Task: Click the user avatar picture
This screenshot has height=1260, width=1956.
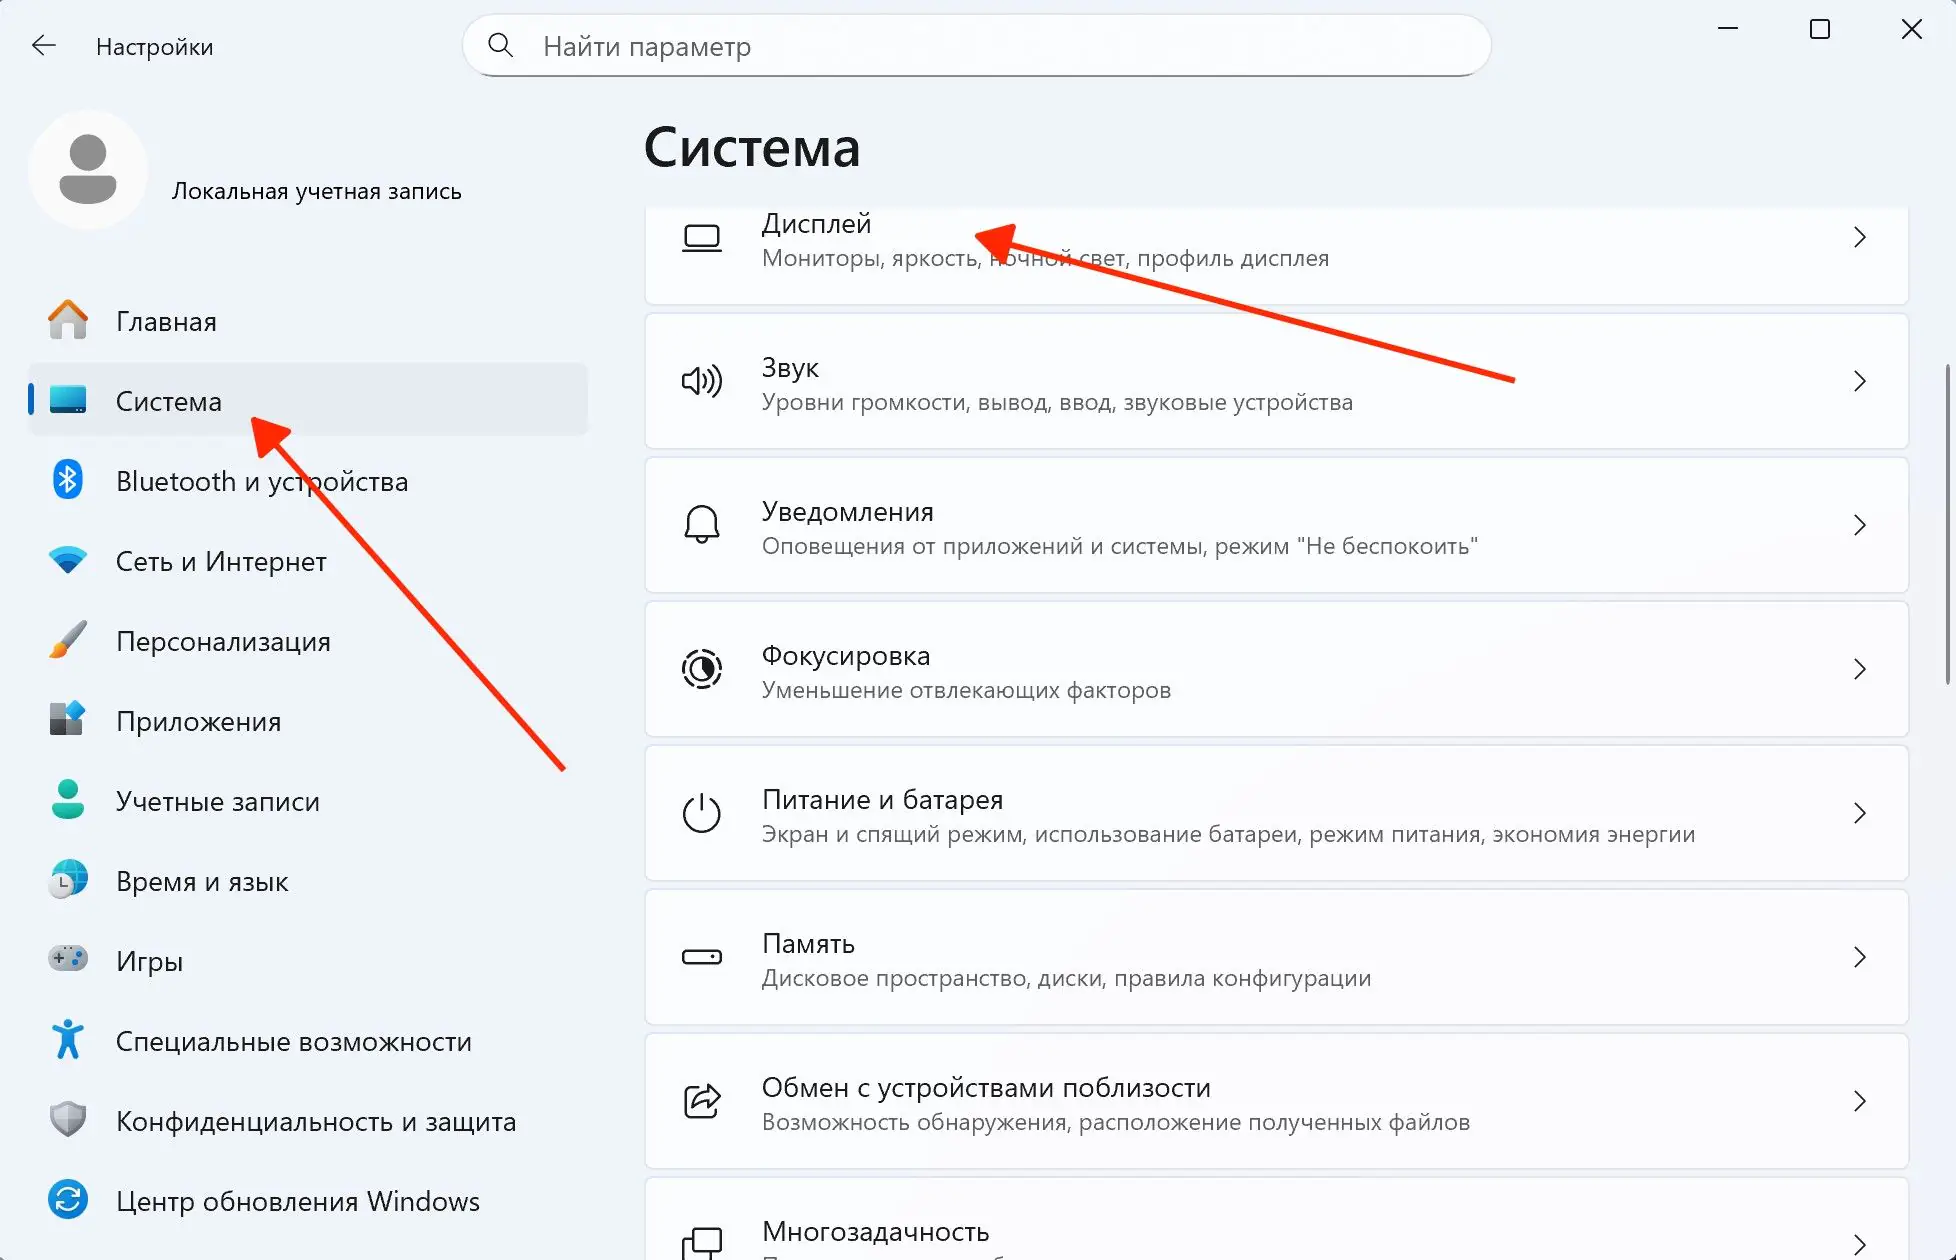Action: click(88, 170)
